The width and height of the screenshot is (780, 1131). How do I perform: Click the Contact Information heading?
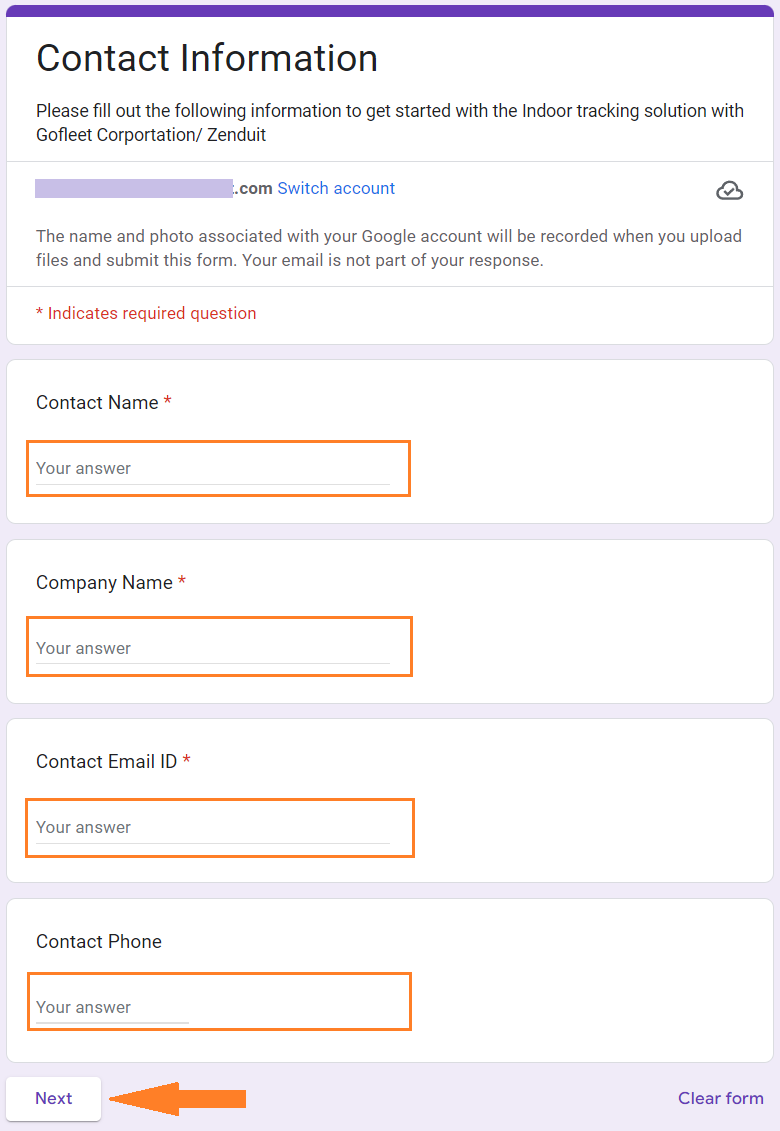coord(207,58)
